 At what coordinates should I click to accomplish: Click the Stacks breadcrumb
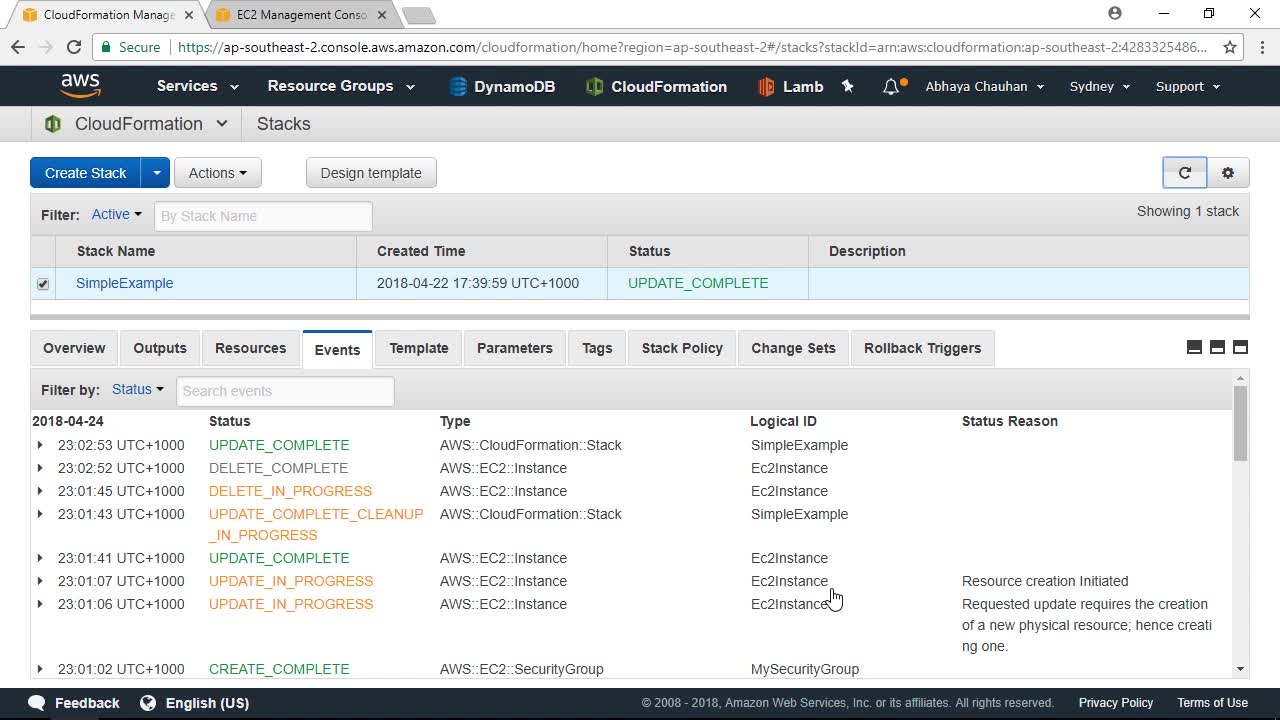click(284, 124)
